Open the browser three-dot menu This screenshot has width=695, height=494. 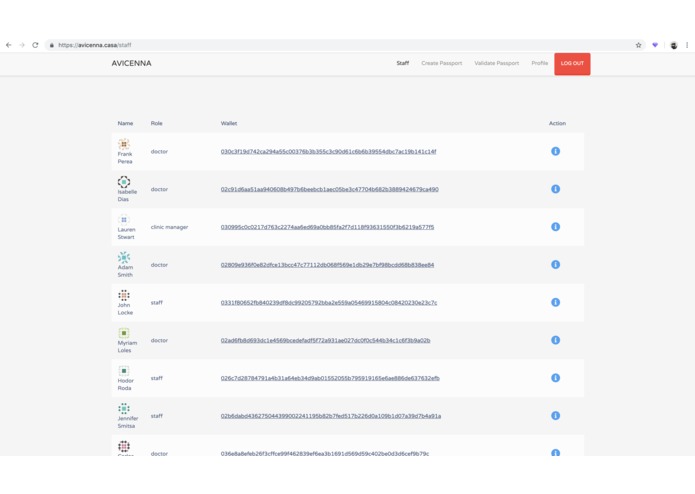(687, 45)
